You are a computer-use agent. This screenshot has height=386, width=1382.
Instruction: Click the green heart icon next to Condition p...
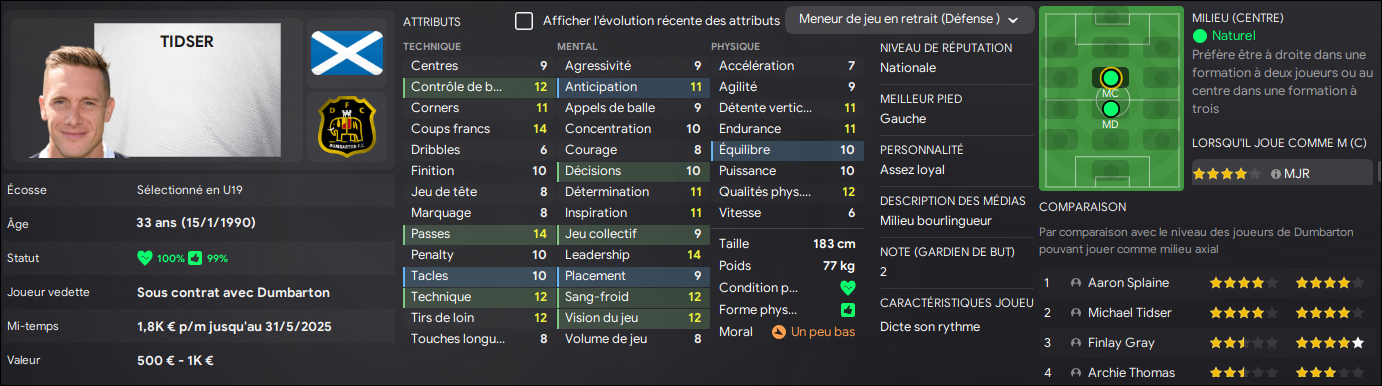click(x=848, y=288)
